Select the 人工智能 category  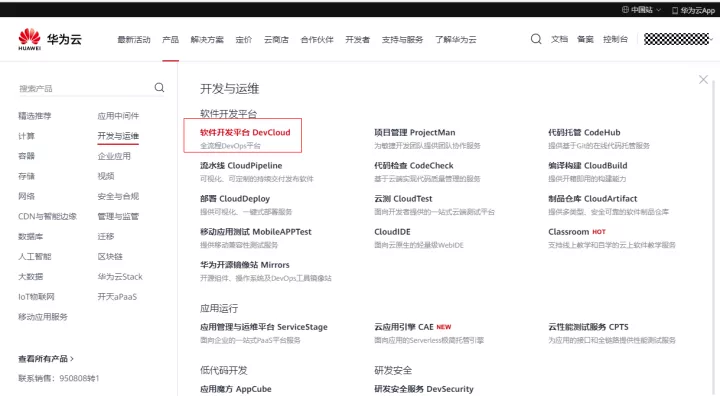point(35,256)
